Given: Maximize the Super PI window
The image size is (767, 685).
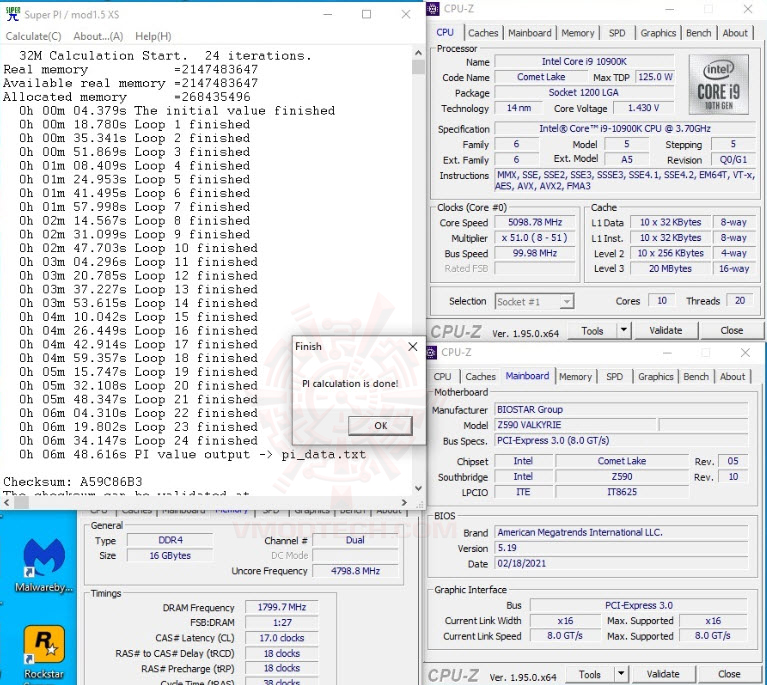Looking at the screenshot, I should (x=366, y=14).
